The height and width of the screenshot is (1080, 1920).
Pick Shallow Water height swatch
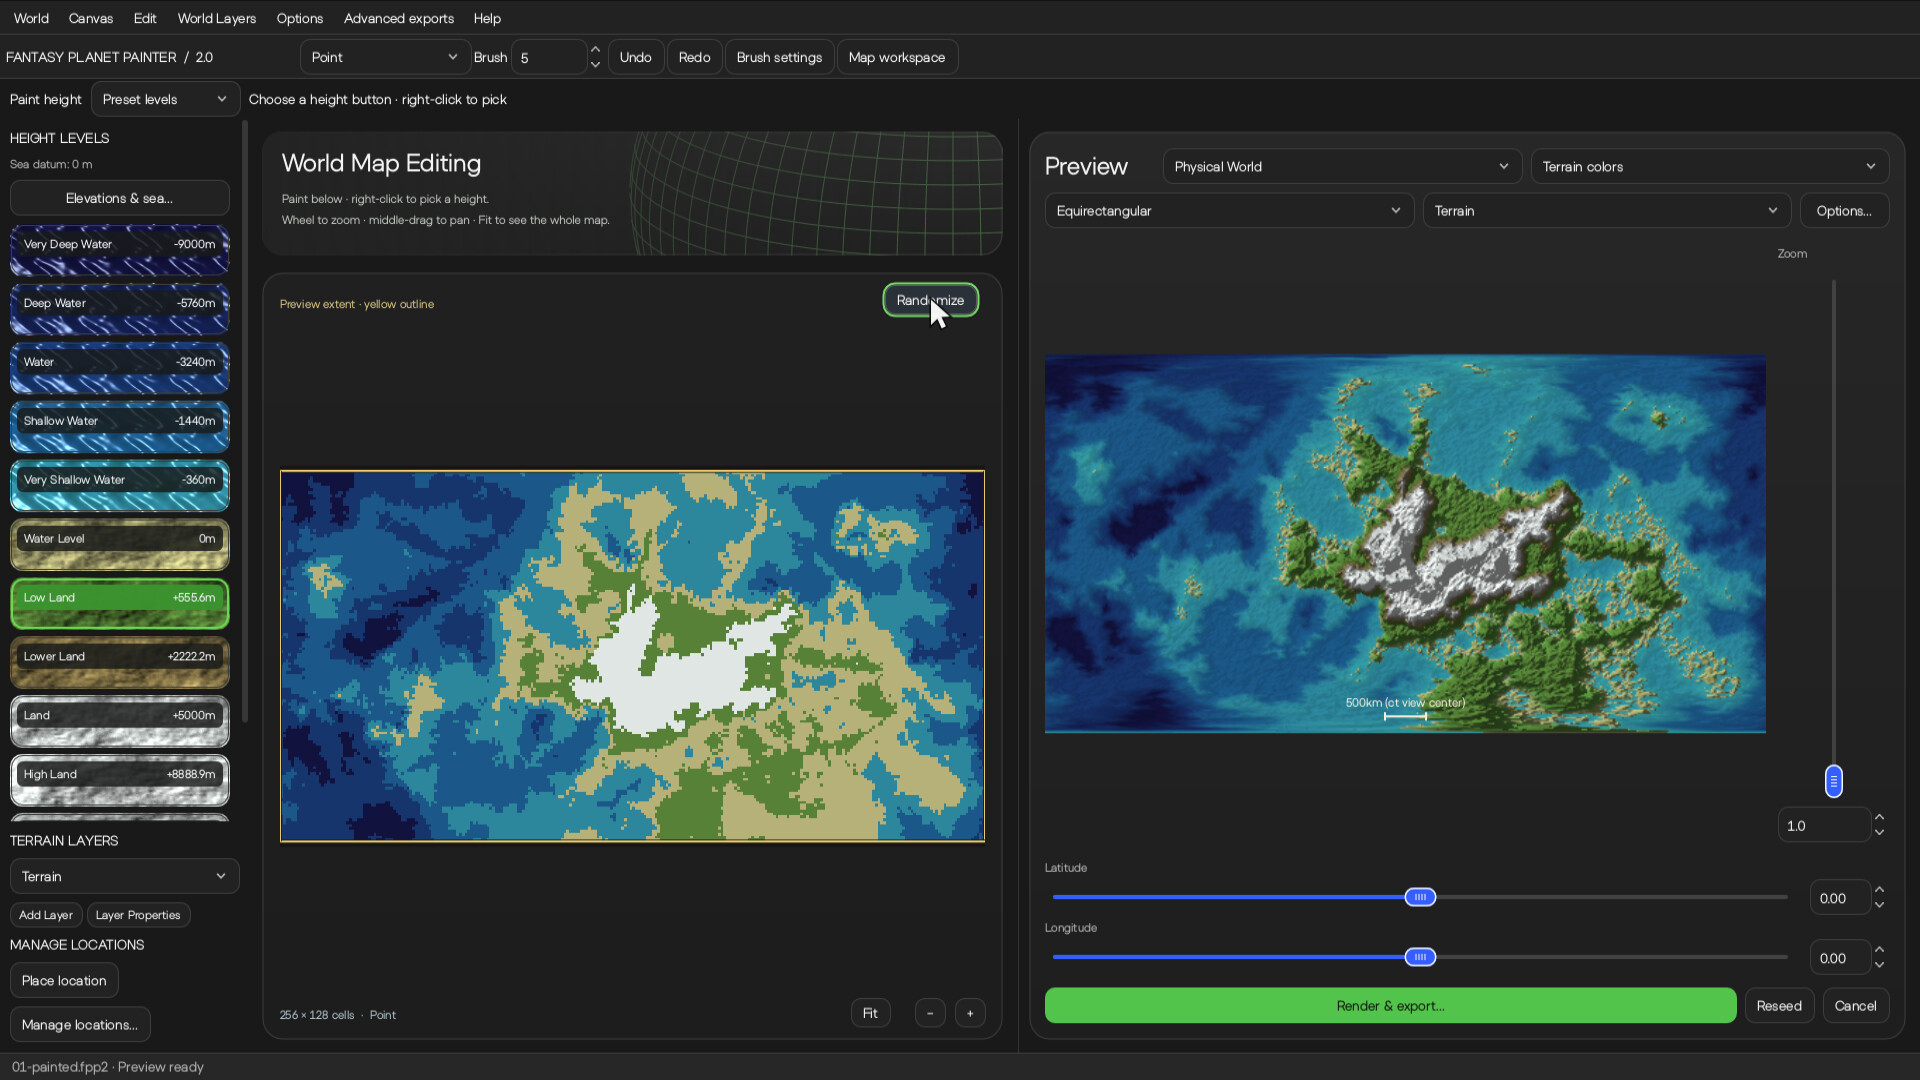tap(120, 427)
